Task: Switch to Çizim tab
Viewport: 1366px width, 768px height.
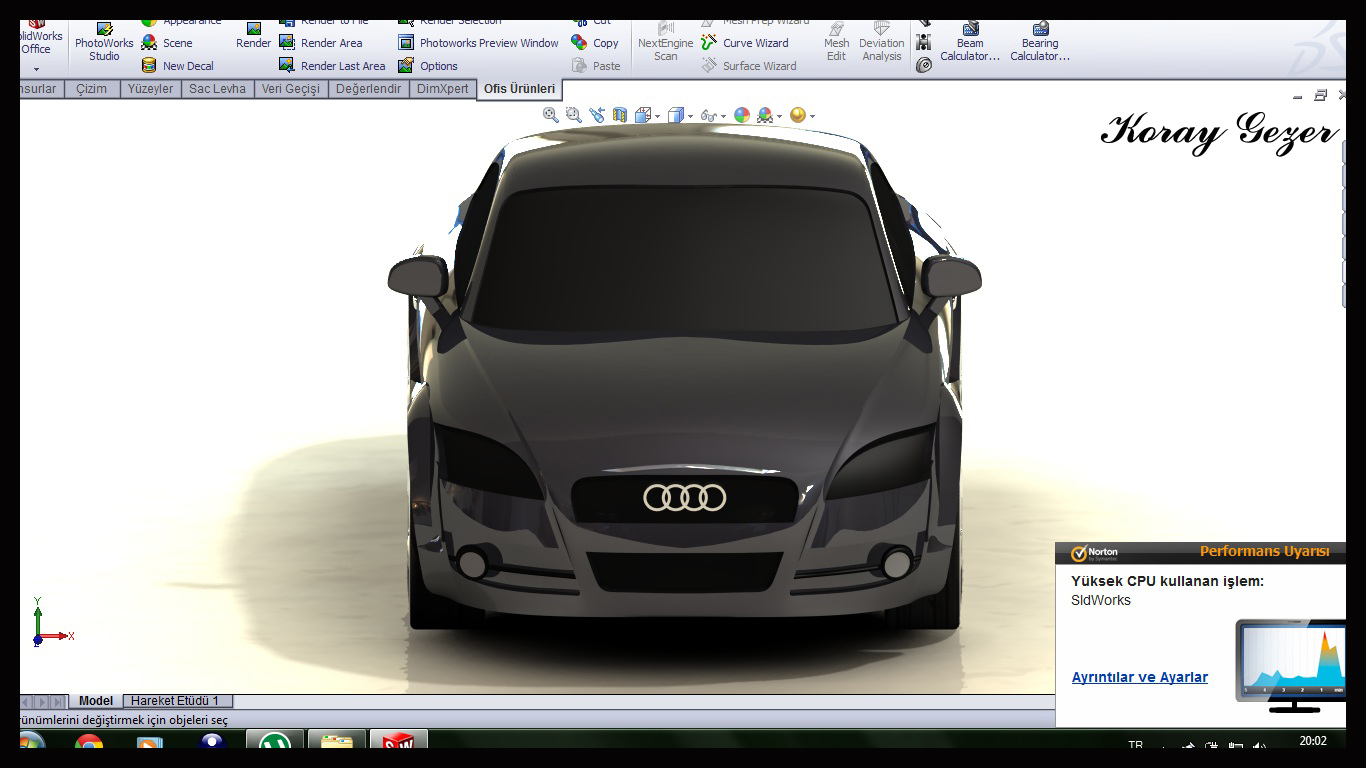Action: click(91, 89)
